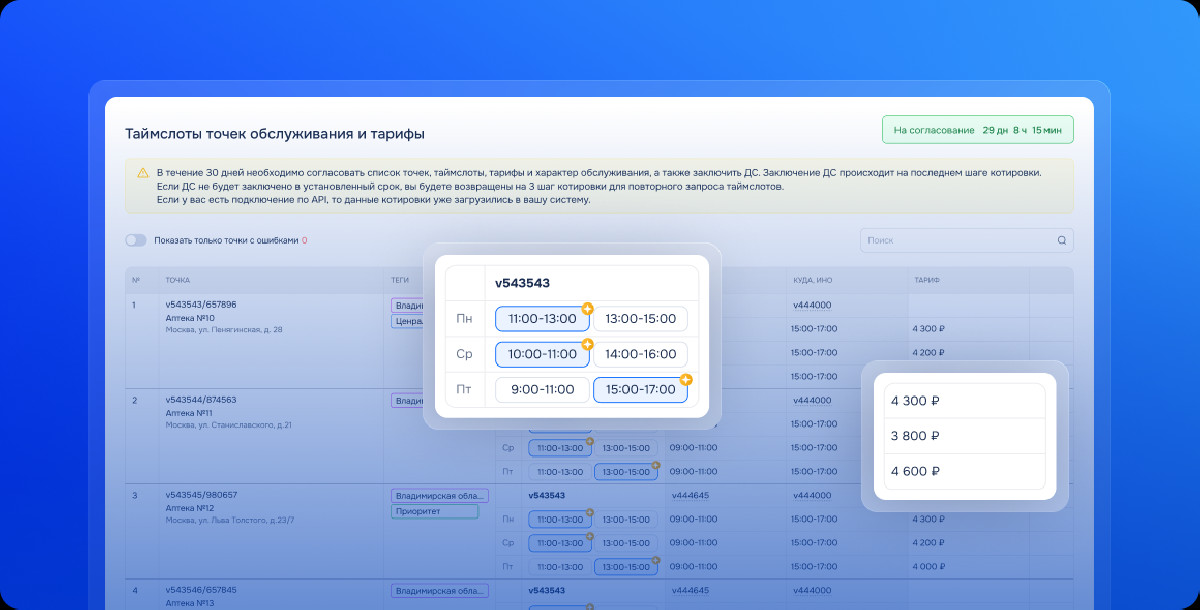The image size is (1200, 610).
Task: Toggle show only points with errors
Action: pos(136,241)
